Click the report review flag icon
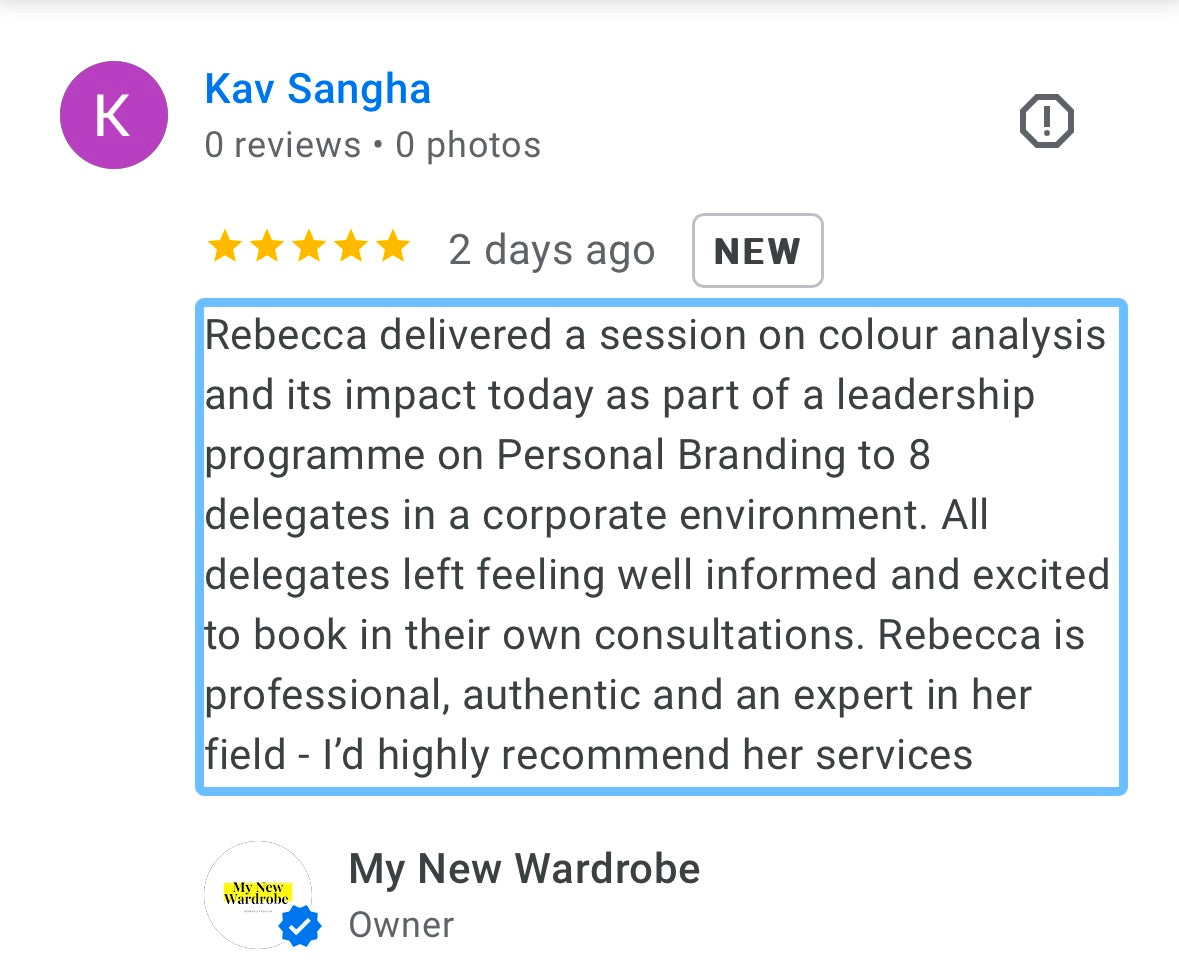This screenshot has height=980, width=1179. [x=1046, y=122]
